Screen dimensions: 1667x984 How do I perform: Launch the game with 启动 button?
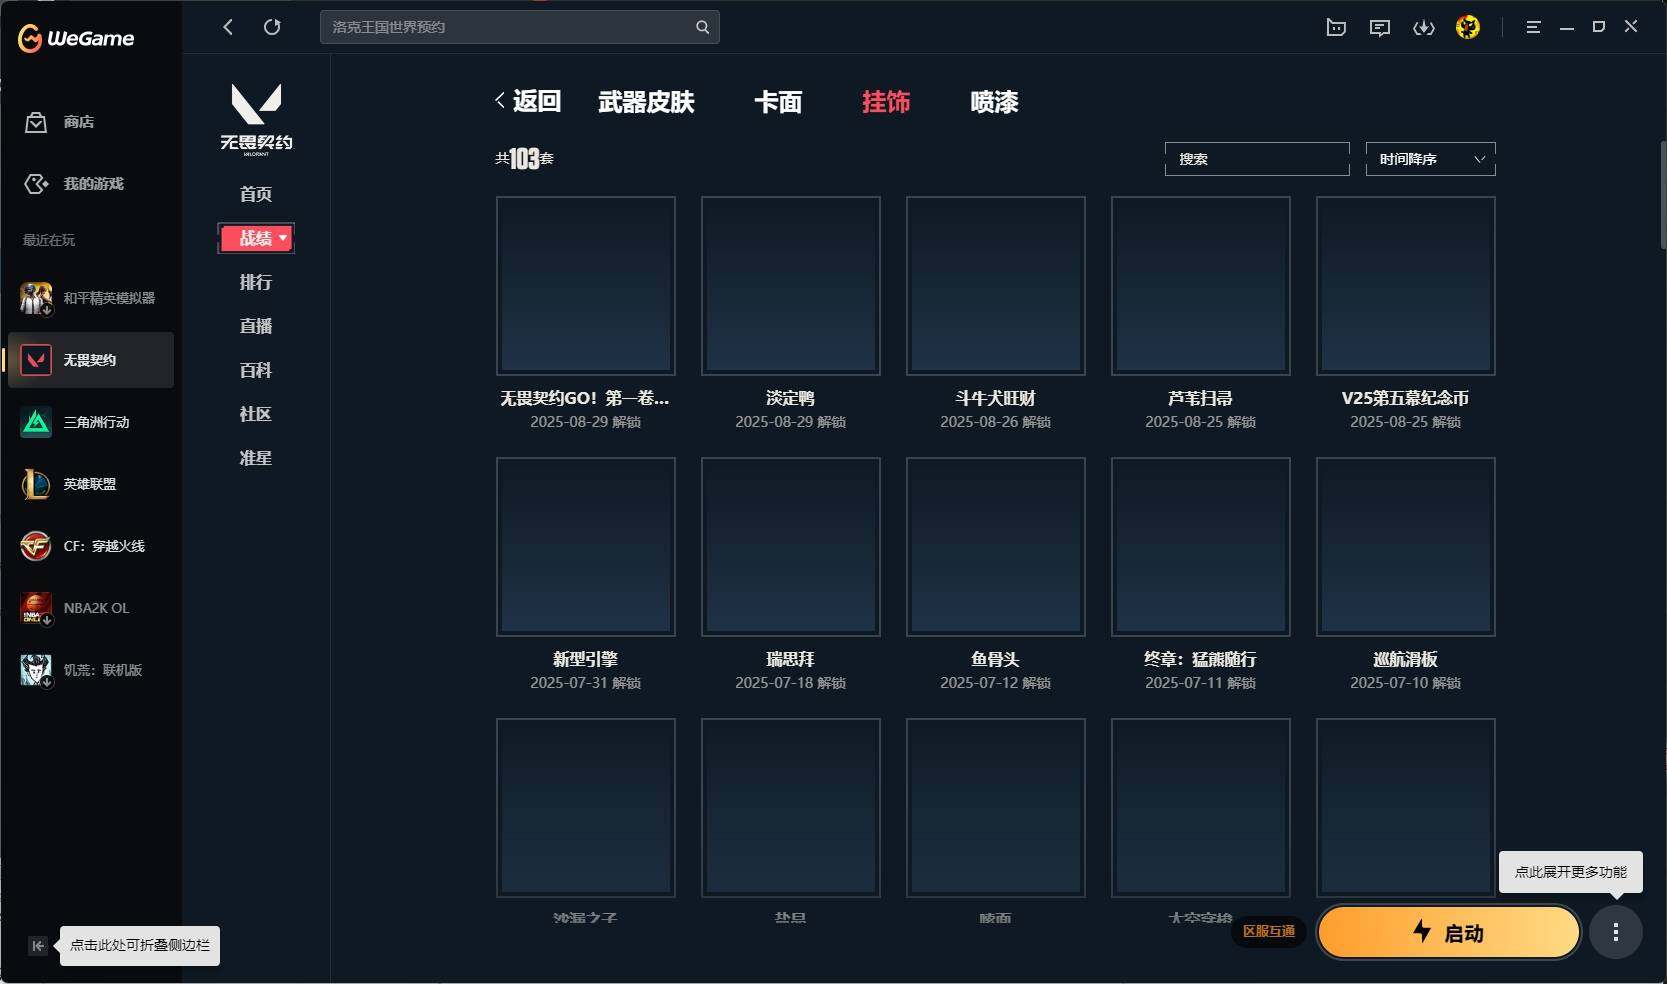click(x=1449, y=933)
